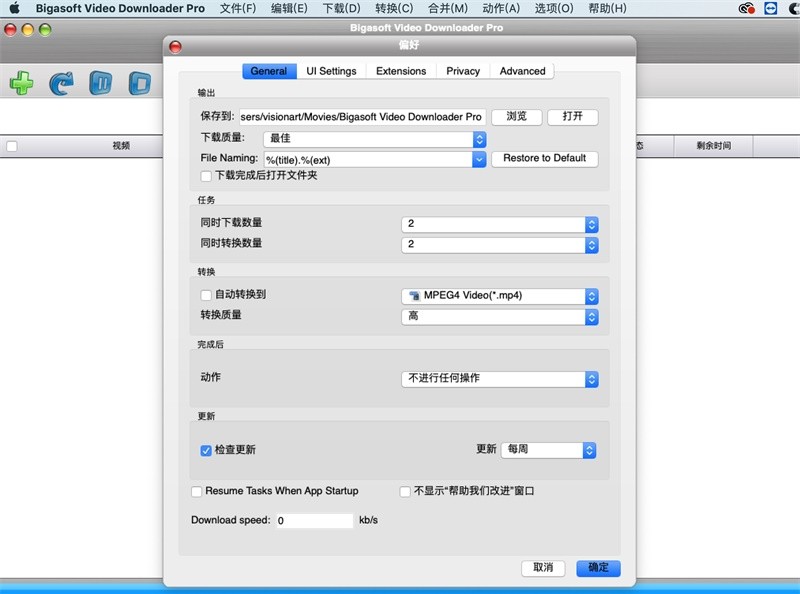
Task: Open the 选项(O) menu
Action: 554,8
